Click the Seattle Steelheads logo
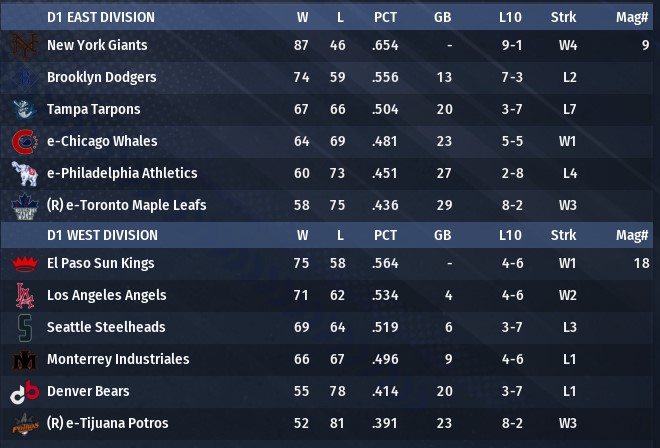 pyautogui.click(x=23, y=328)
